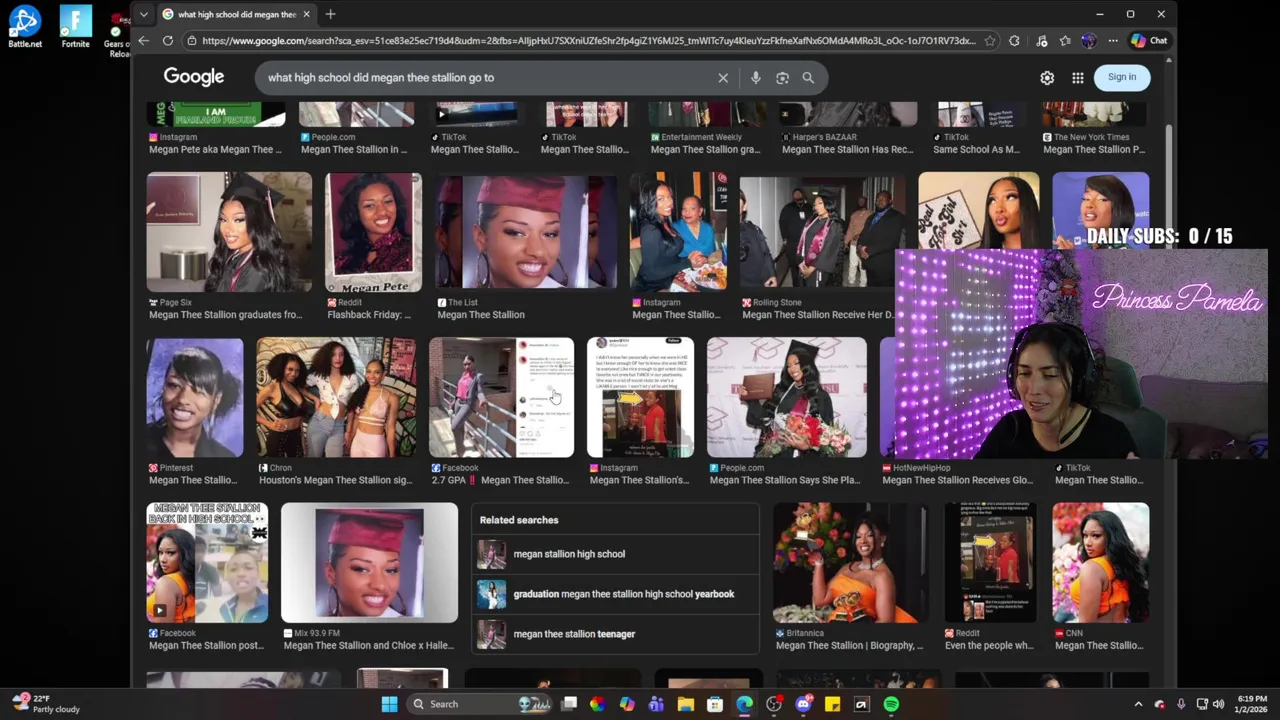Open a new browser tab
This screenshot has width=1280, height=720.
coord(330,14)
